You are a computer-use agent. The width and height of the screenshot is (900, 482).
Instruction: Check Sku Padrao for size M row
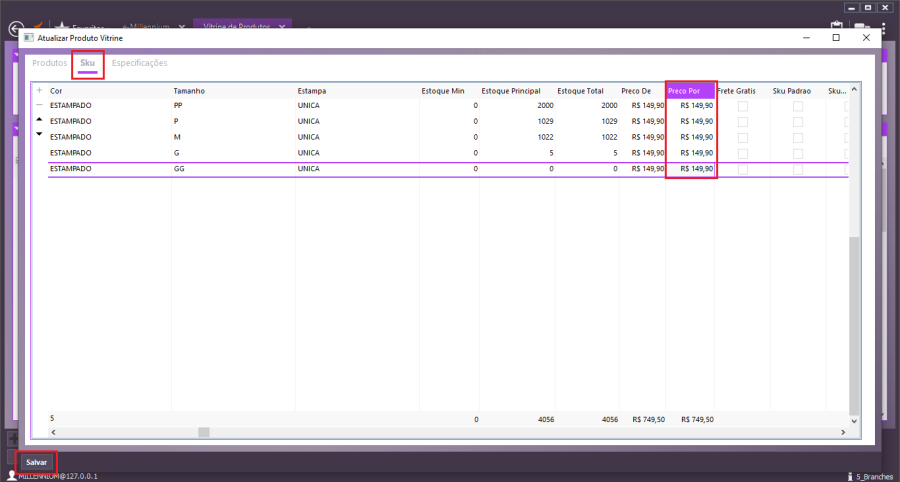[798, 138]
